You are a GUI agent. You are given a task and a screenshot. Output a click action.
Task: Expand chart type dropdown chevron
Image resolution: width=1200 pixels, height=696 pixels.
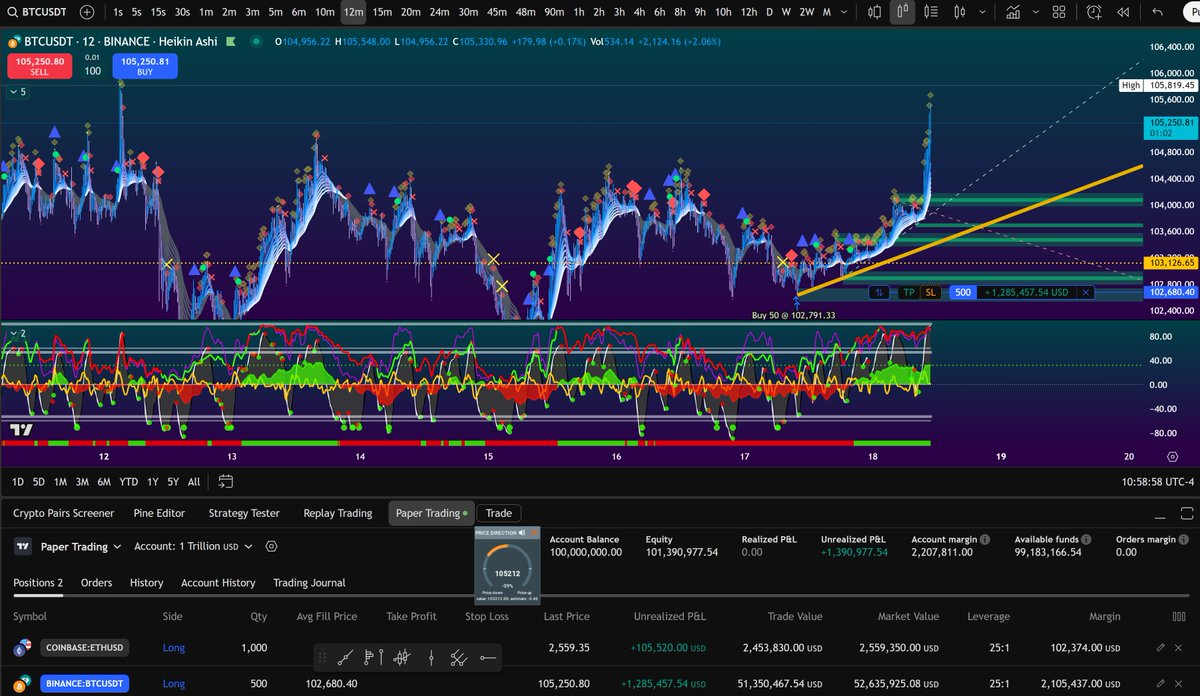click(x=982, y=12)
